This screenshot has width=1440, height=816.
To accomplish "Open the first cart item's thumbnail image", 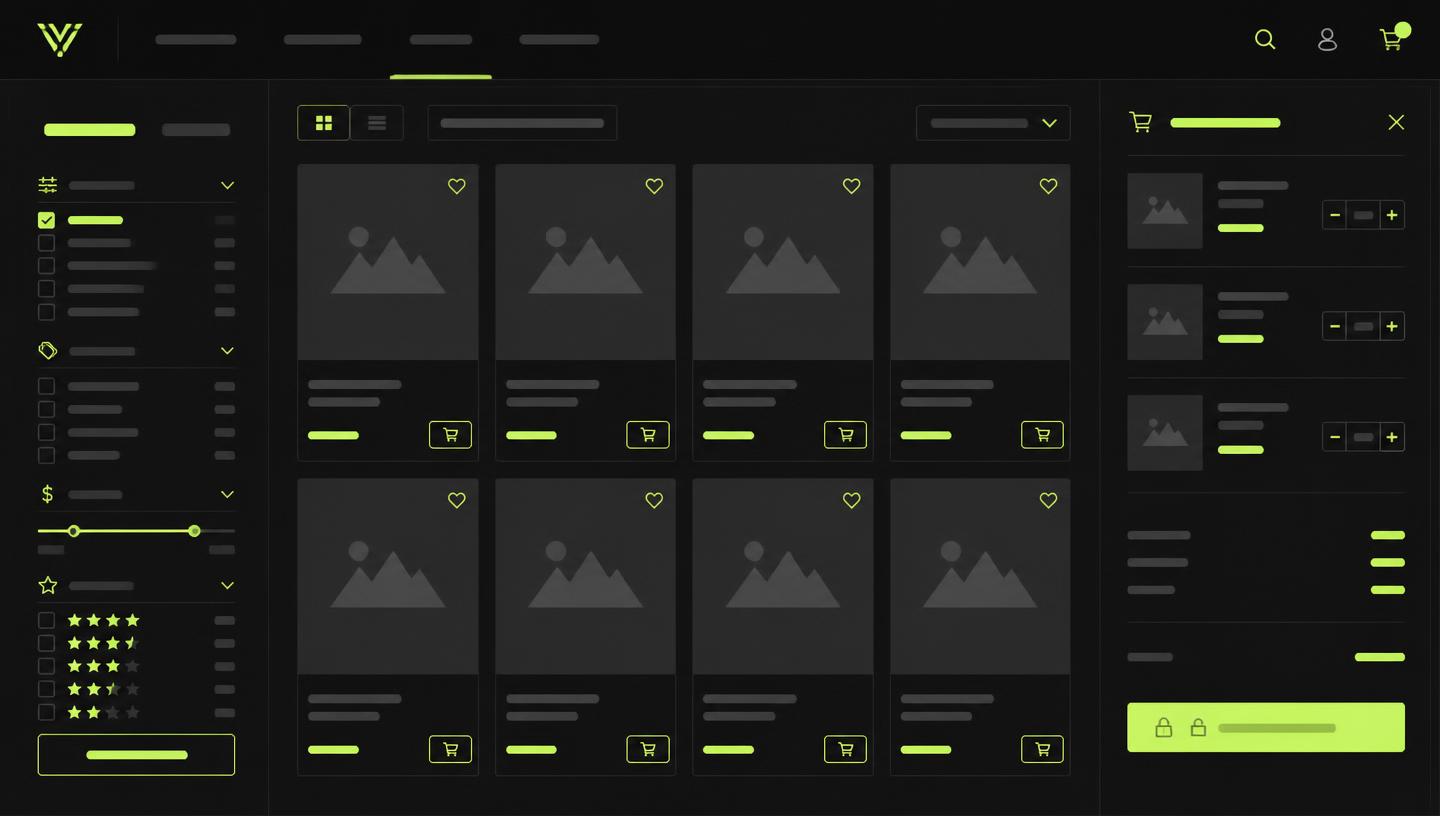I will pyautogui.click(x=1165, y=211).
